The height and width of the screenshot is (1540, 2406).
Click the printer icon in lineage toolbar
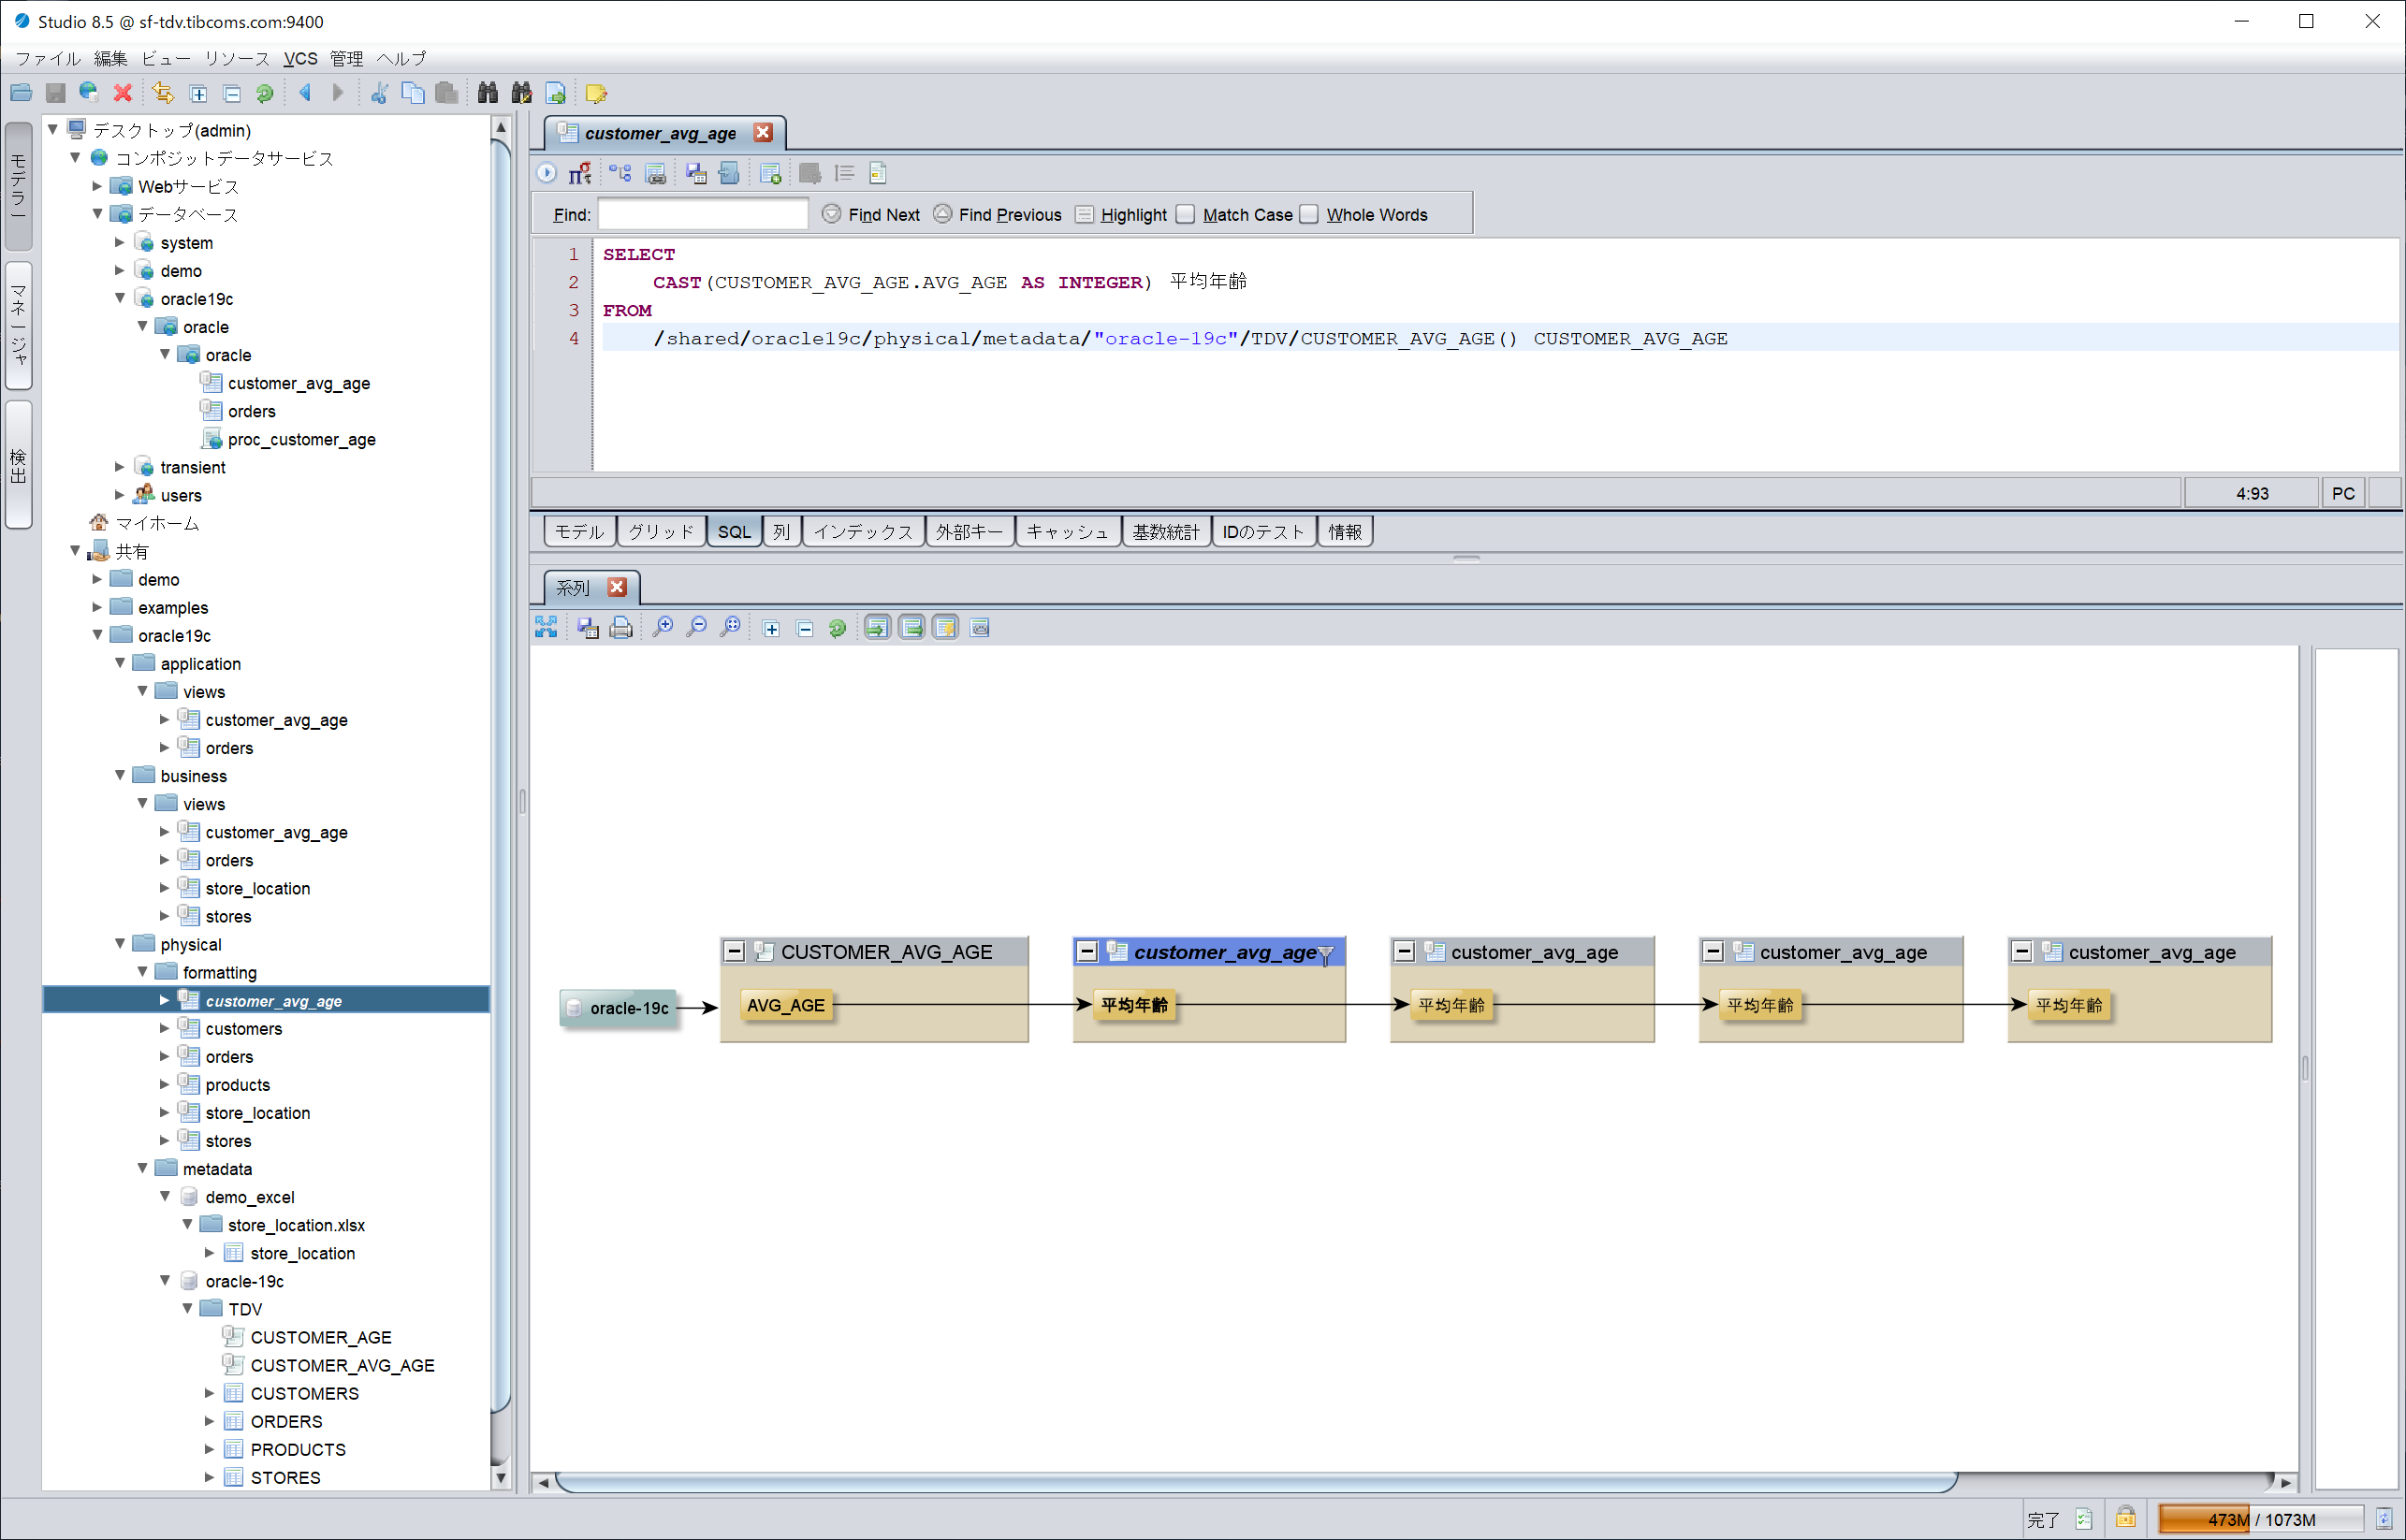621,627
